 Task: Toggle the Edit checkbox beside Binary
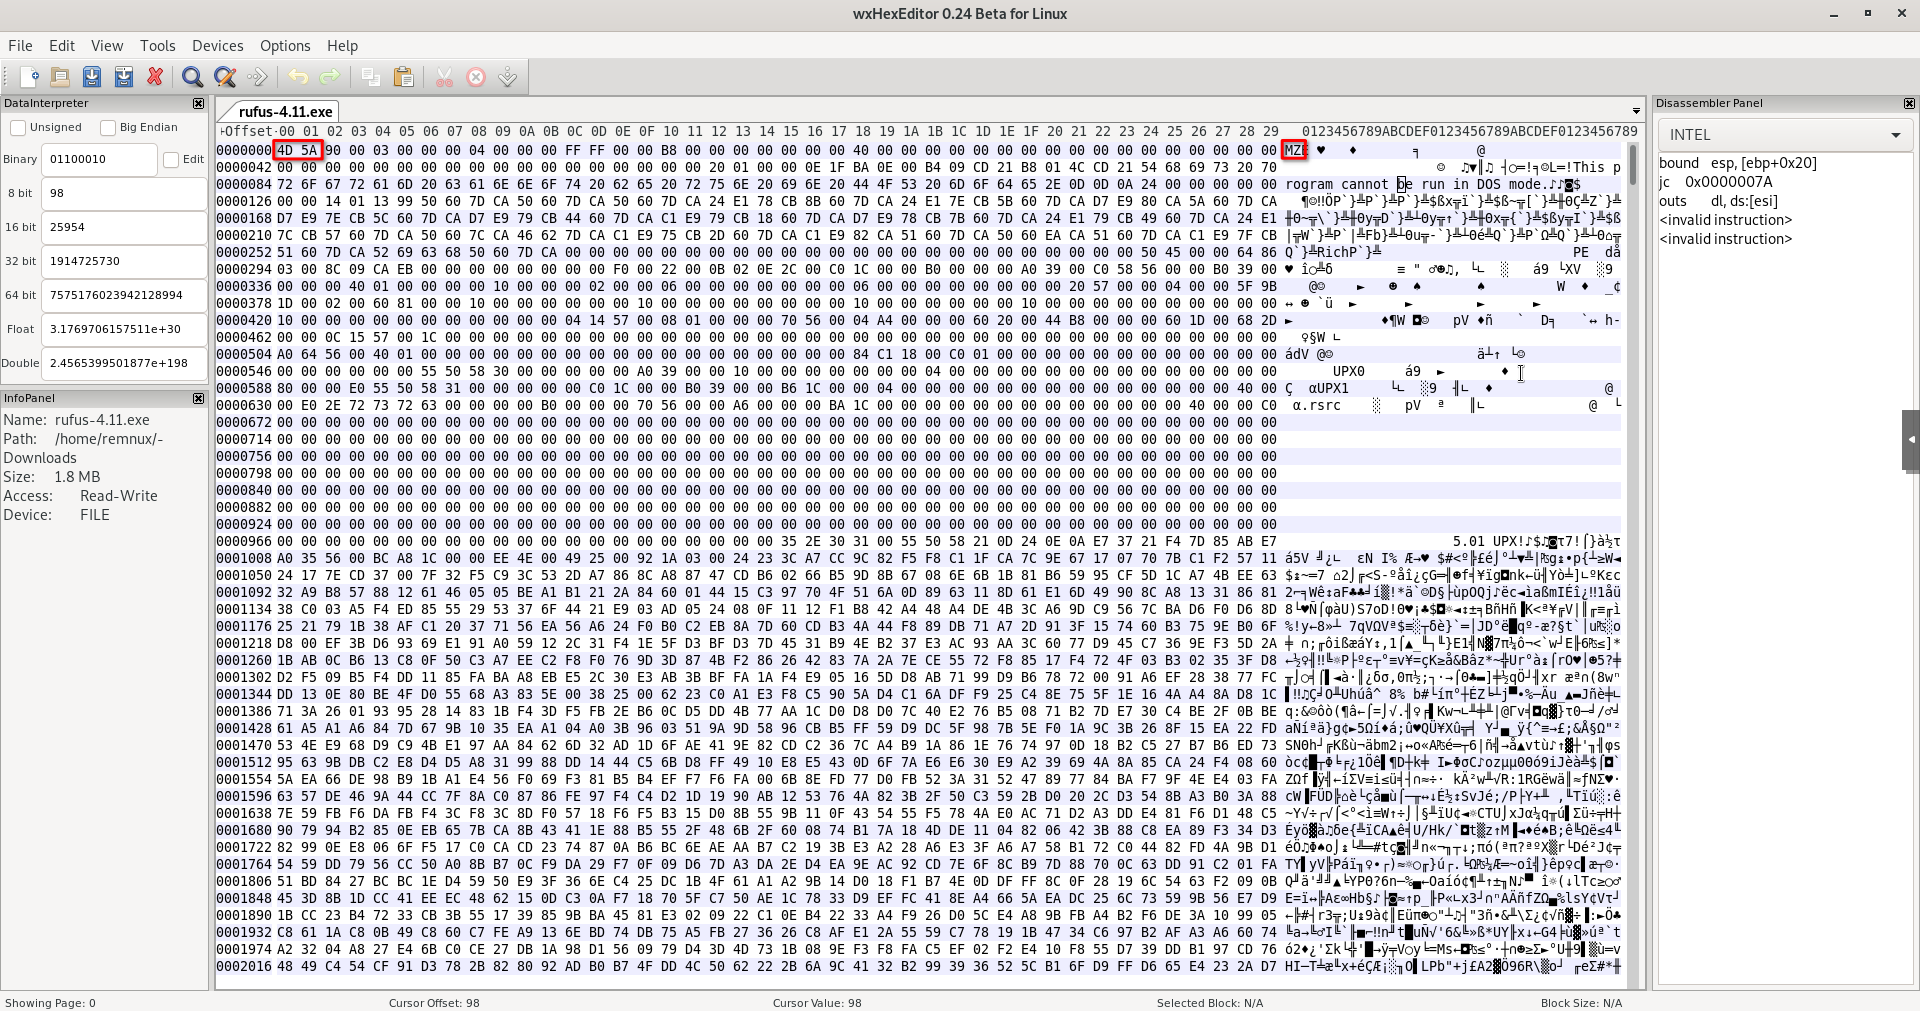pos(171,159)
